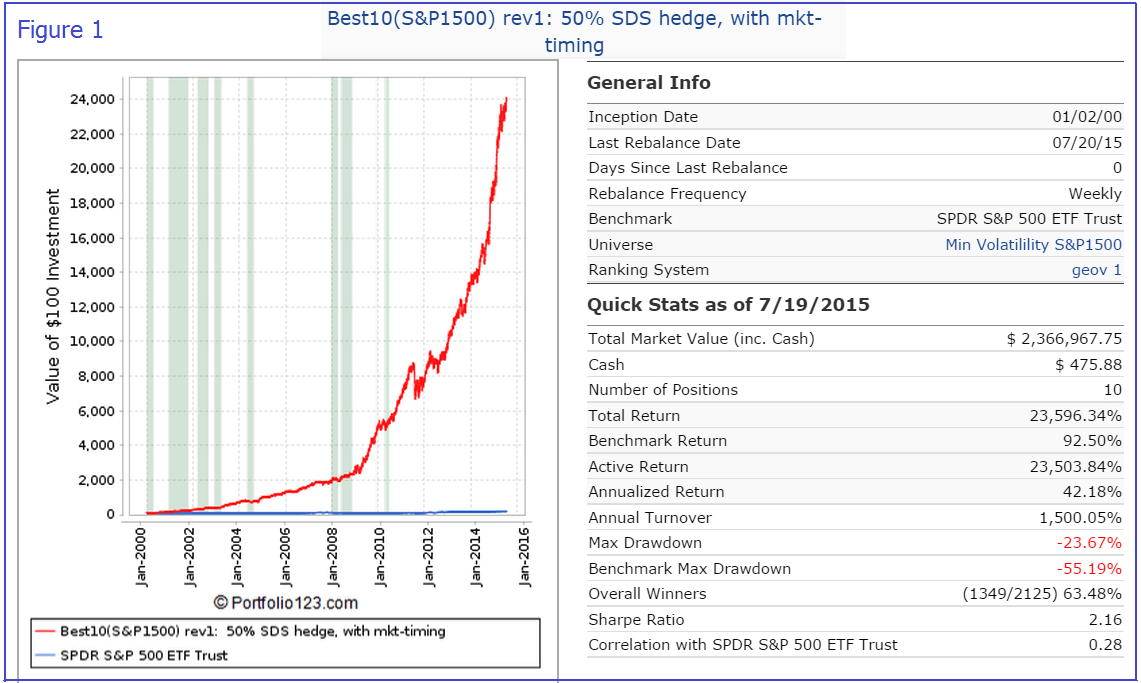This screenshot has height=683, width=1141.
Task: Click the Days Since Last Rebalance label
Action: coord(688,168)
